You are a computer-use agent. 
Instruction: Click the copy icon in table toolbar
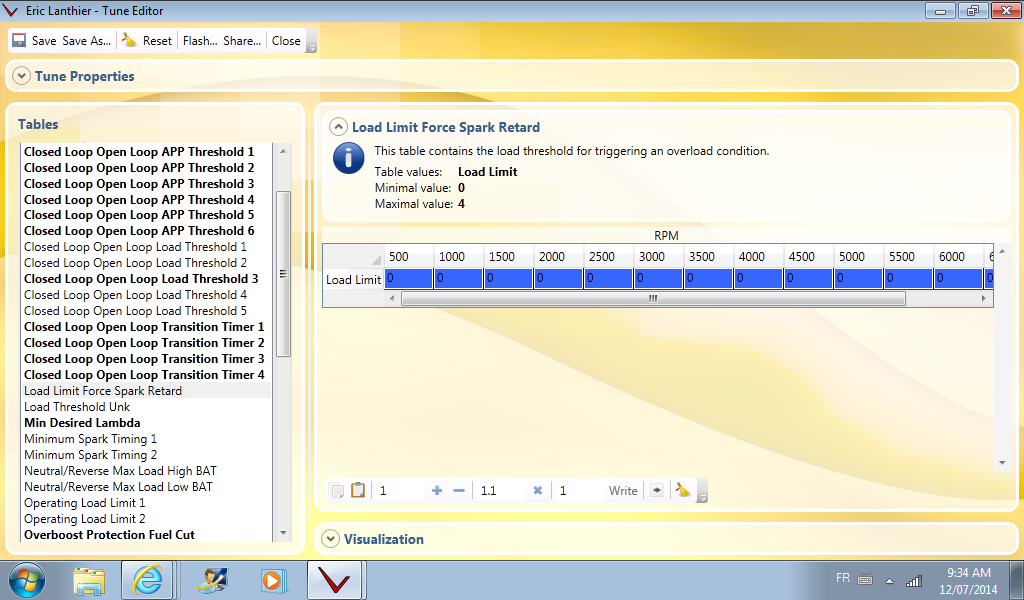pyautogui.click(x=337, y=490)
